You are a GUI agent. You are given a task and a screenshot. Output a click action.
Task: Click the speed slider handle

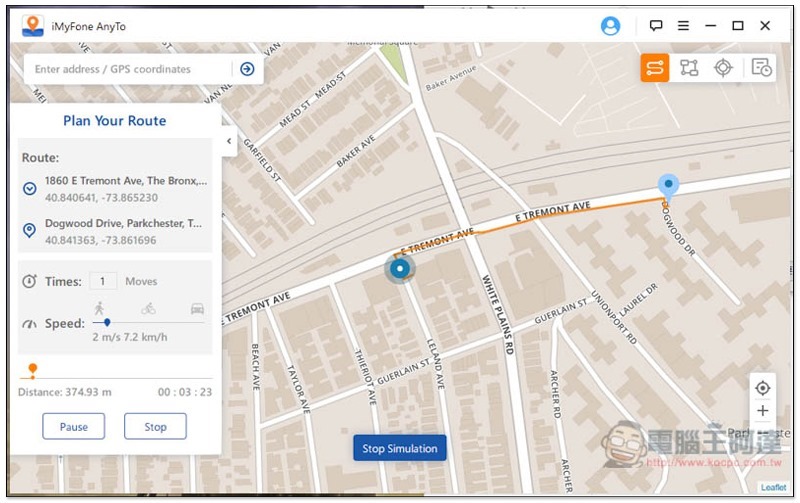[x=107, y=322]
